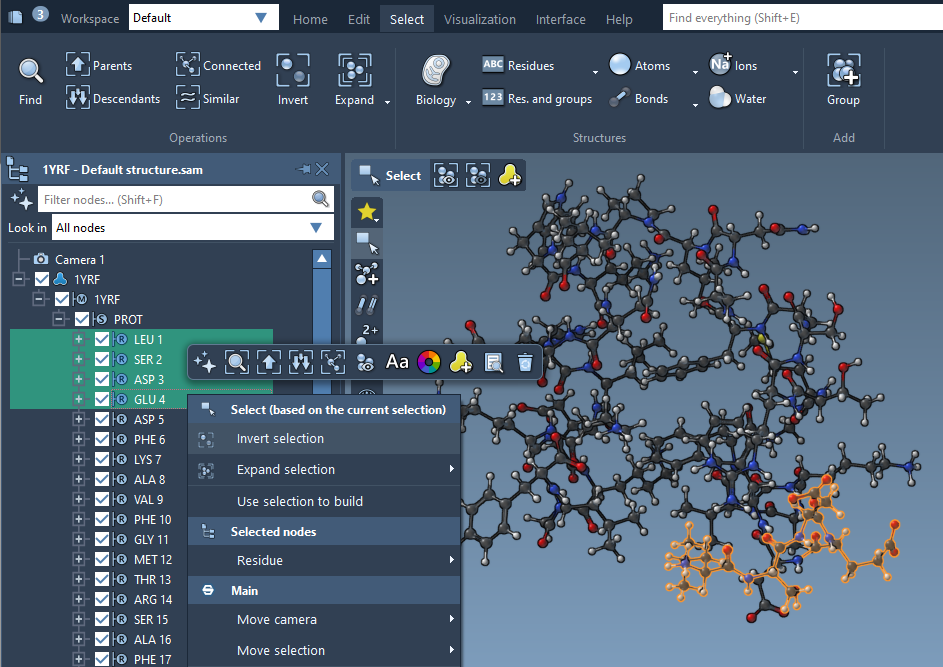Screen dimensions: 943x667
Task: Switch to the Visualization ribbon tab
Action: [x=479, y=19]
